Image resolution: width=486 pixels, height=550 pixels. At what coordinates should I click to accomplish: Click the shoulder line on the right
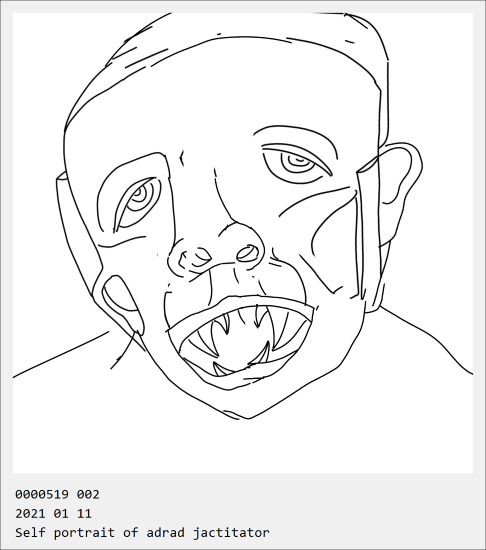pyautogui.click(x=426, y=337)
